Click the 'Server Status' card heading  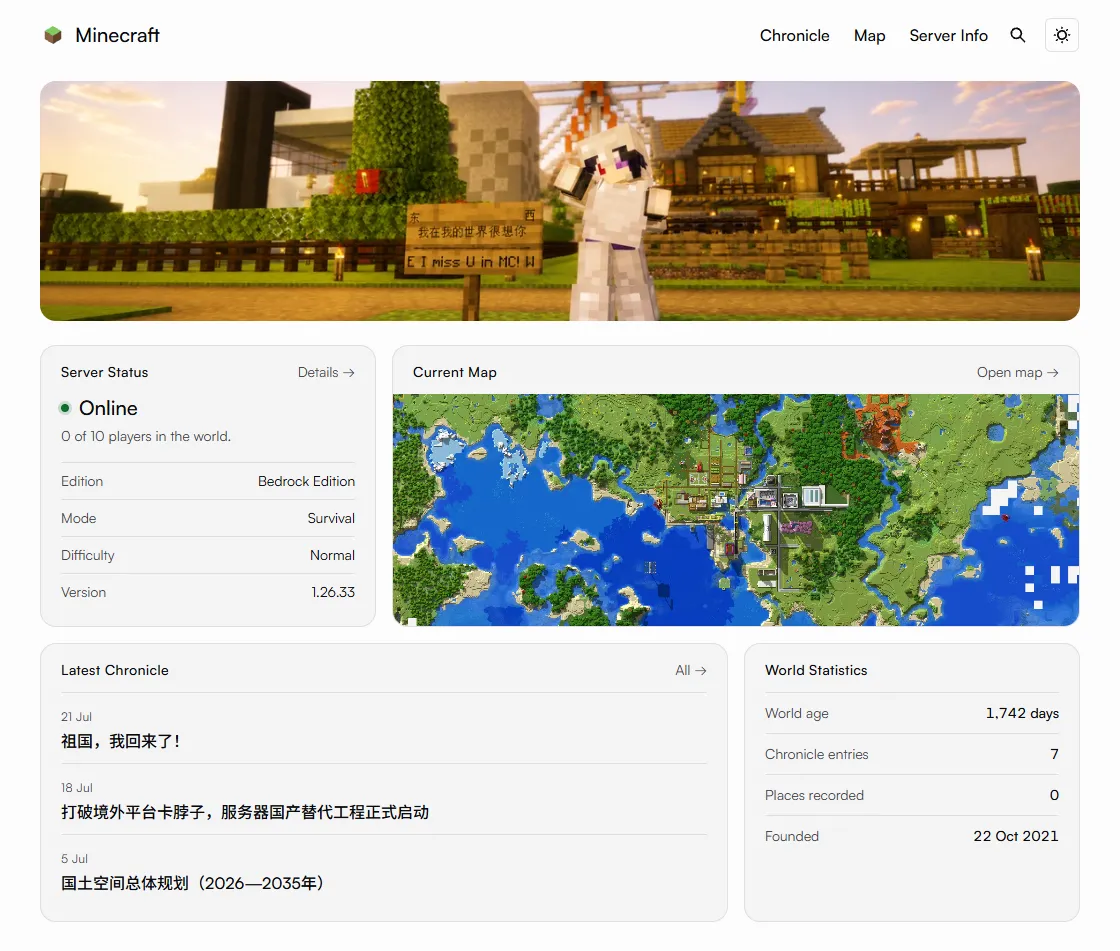point(104,372)
